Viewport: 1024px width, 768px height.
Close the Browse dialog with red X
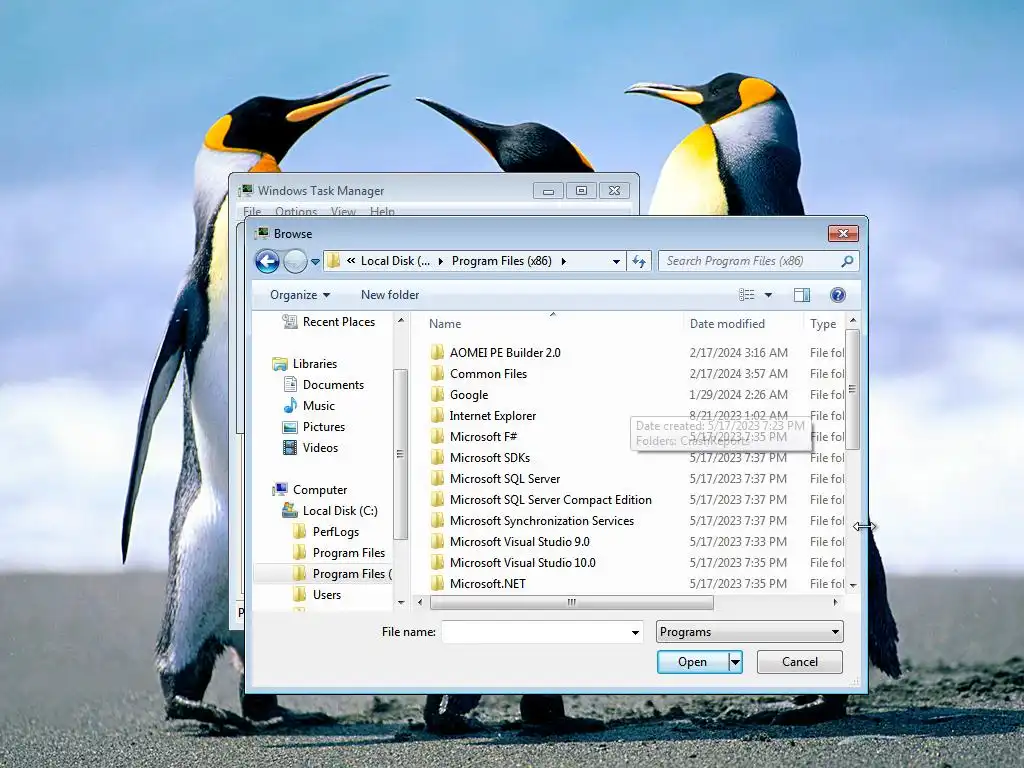click(x=843, y=234)
